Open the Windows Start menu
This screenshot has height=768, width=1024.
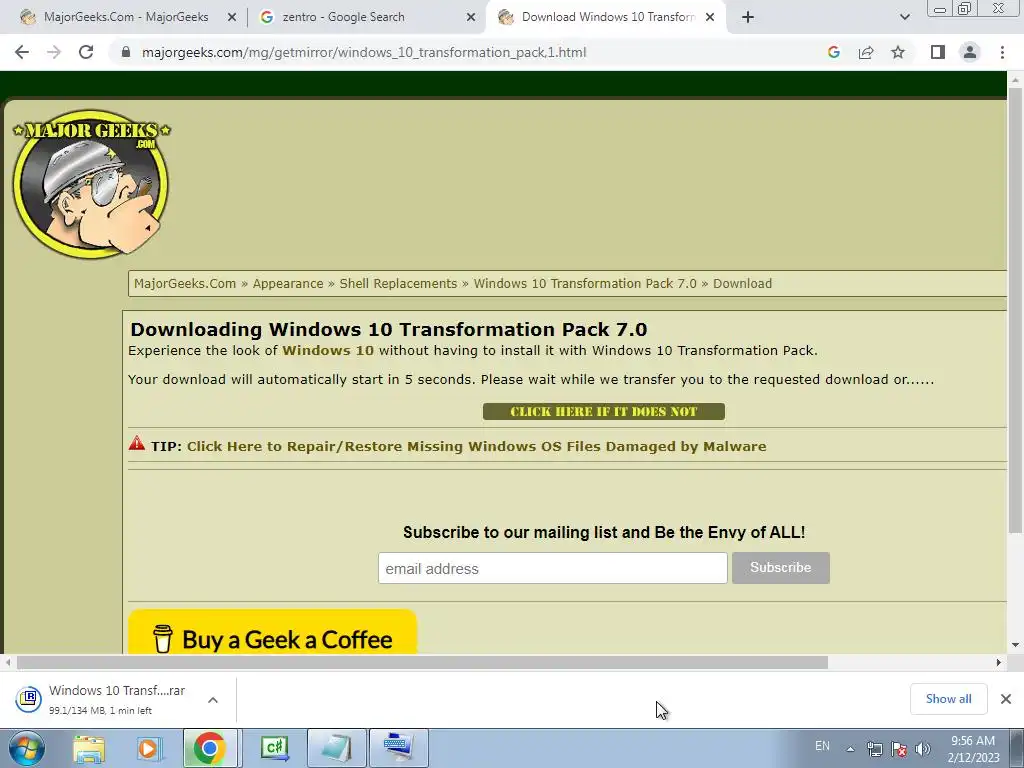pyautogui.click(x=26, y=748)
